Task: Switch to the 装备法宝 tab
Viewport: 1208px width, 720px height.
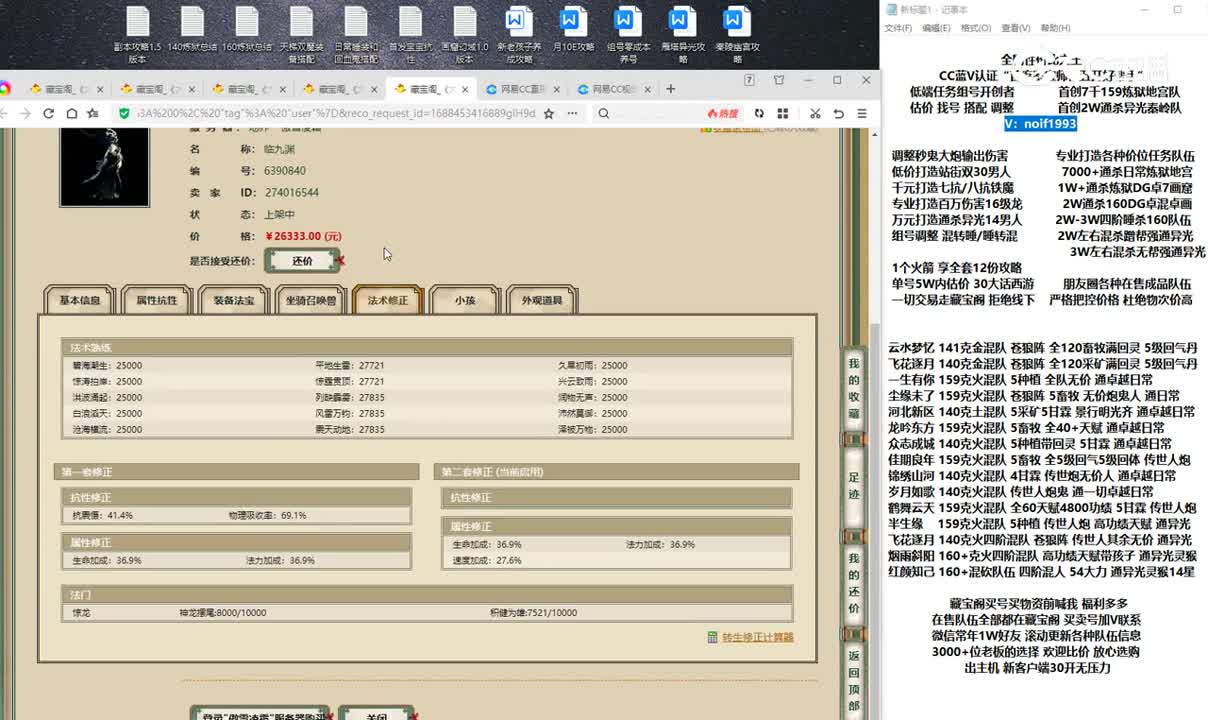Action: [234, 300]
